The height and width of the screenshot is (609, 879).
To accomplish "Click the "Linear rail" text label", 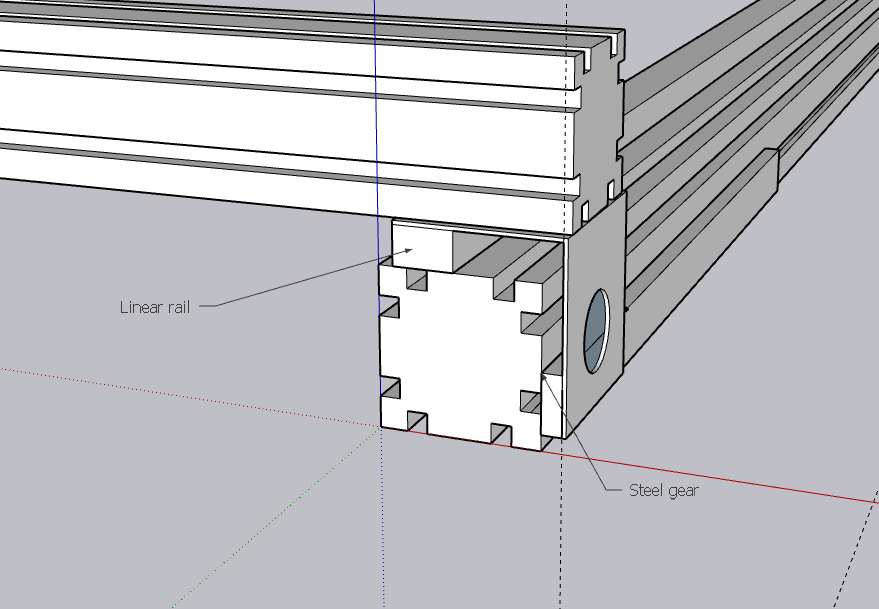I will tap(154, 306).
